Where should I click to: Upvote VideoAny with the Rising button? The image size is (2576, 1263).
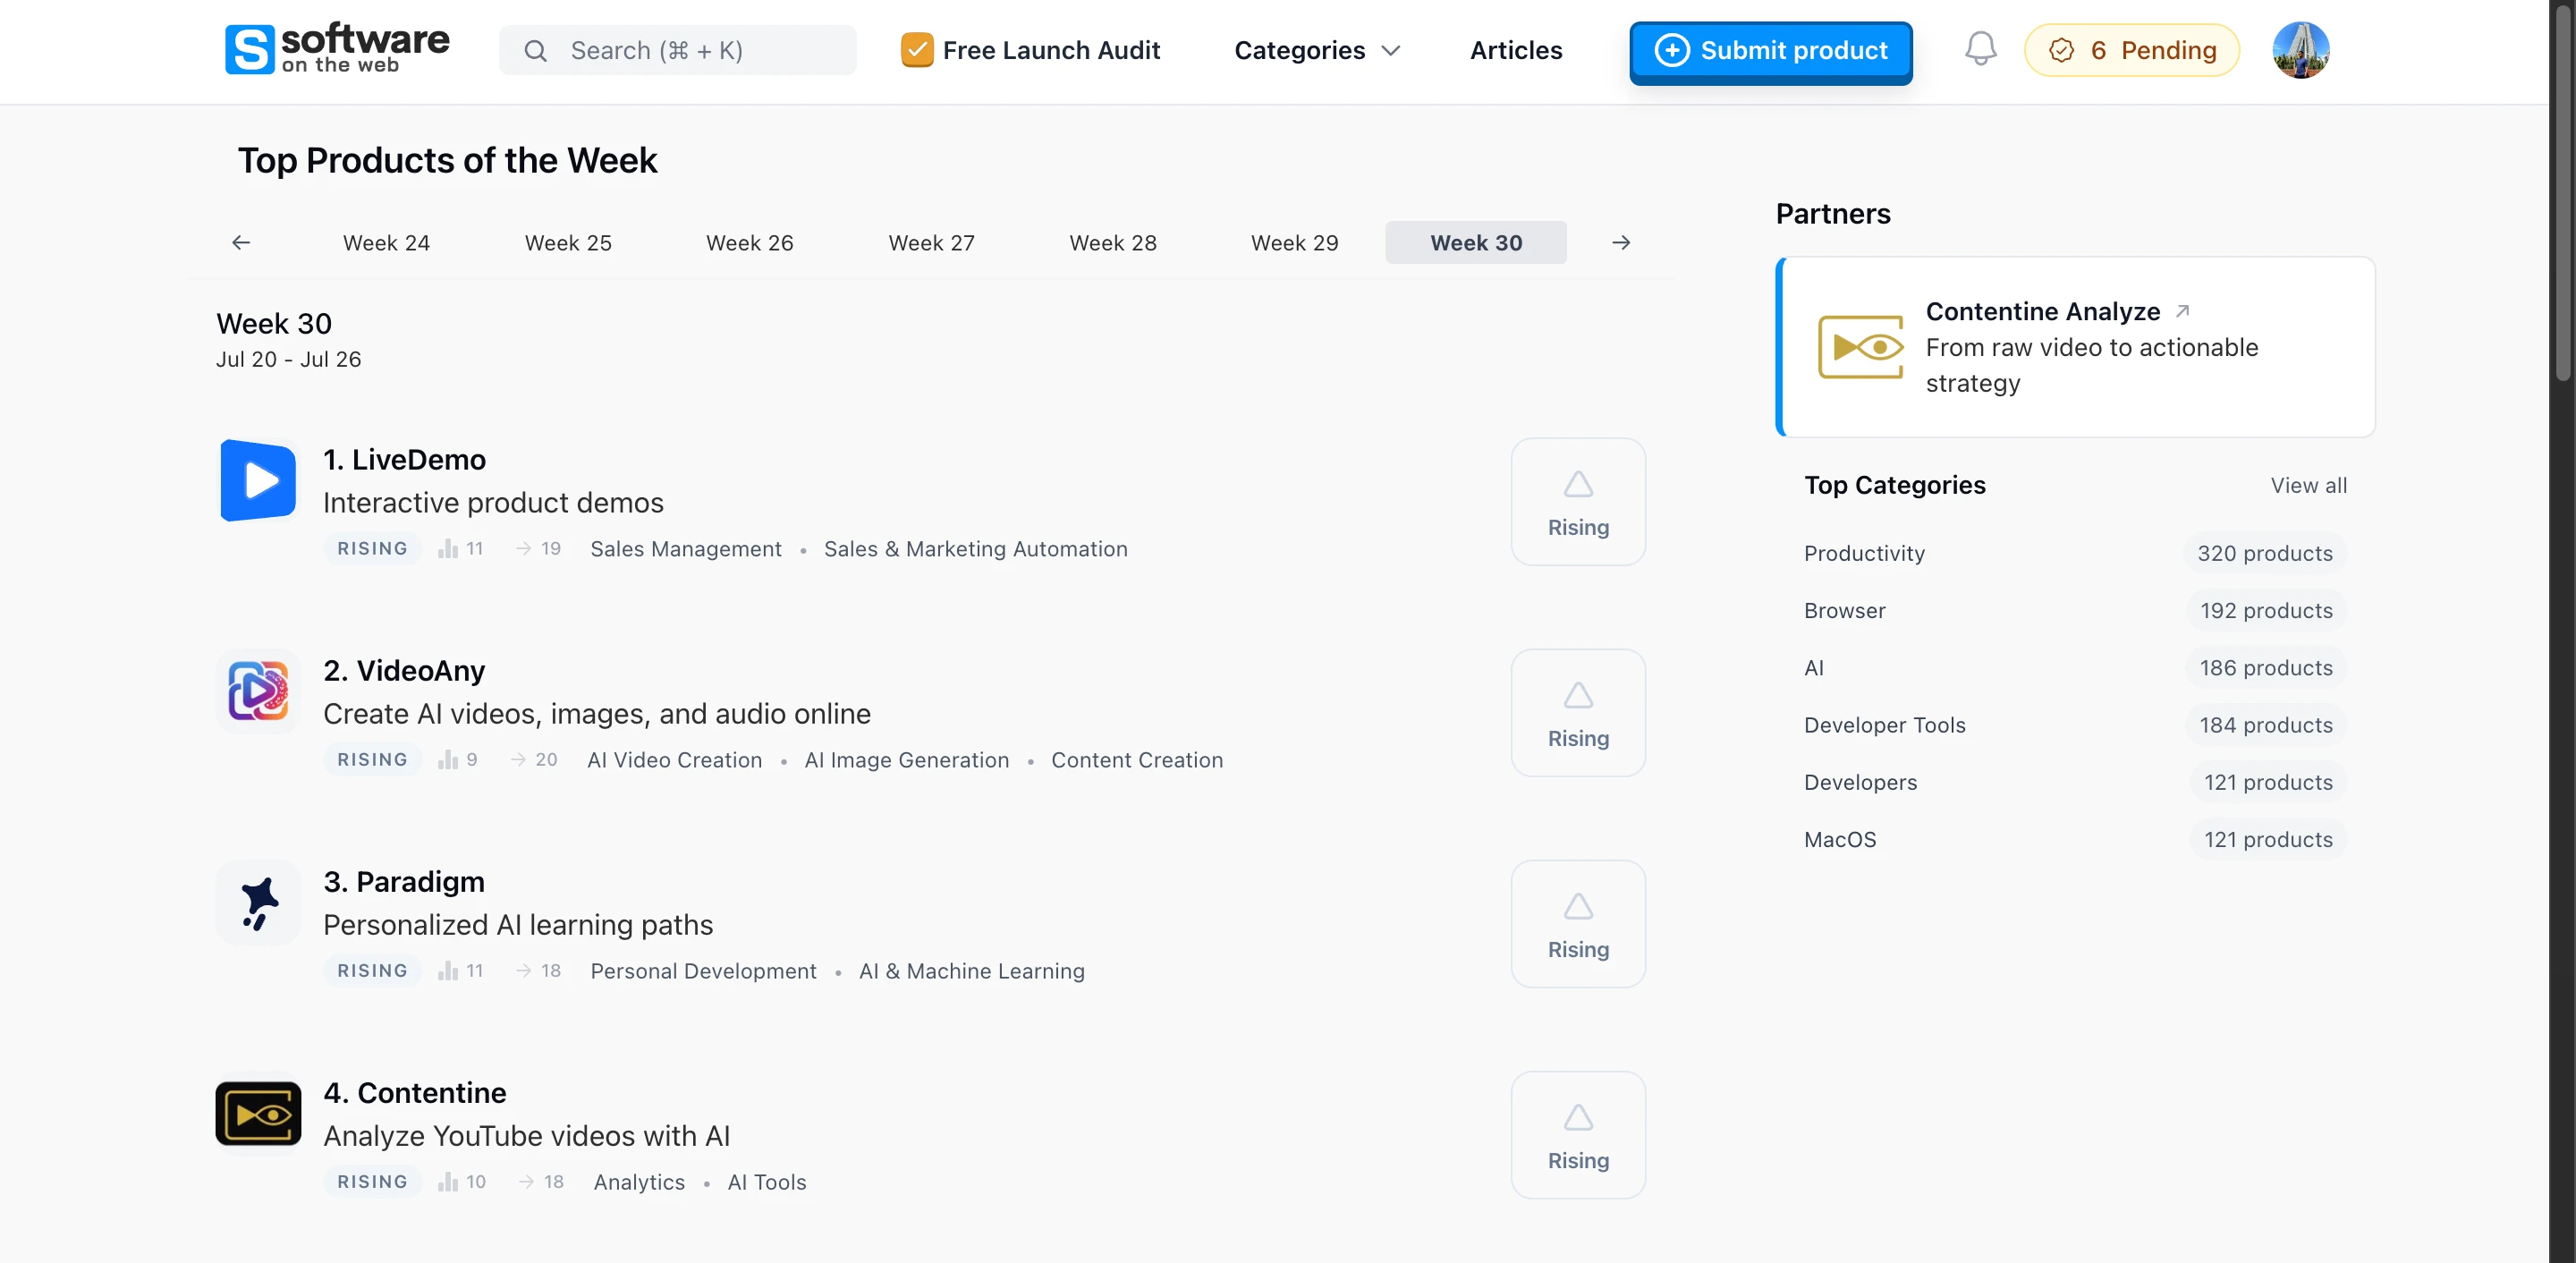tap(1578, 713)
